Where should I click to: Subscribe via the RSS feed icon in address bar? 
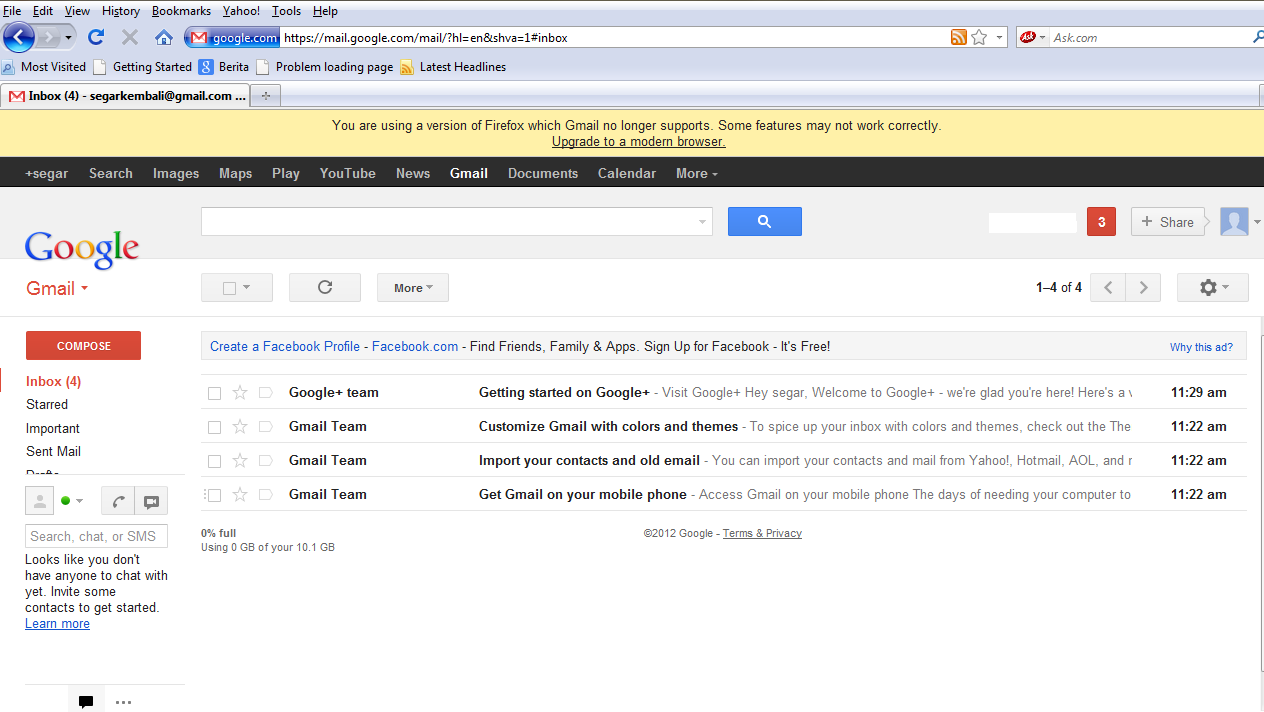tap(958, 37)
